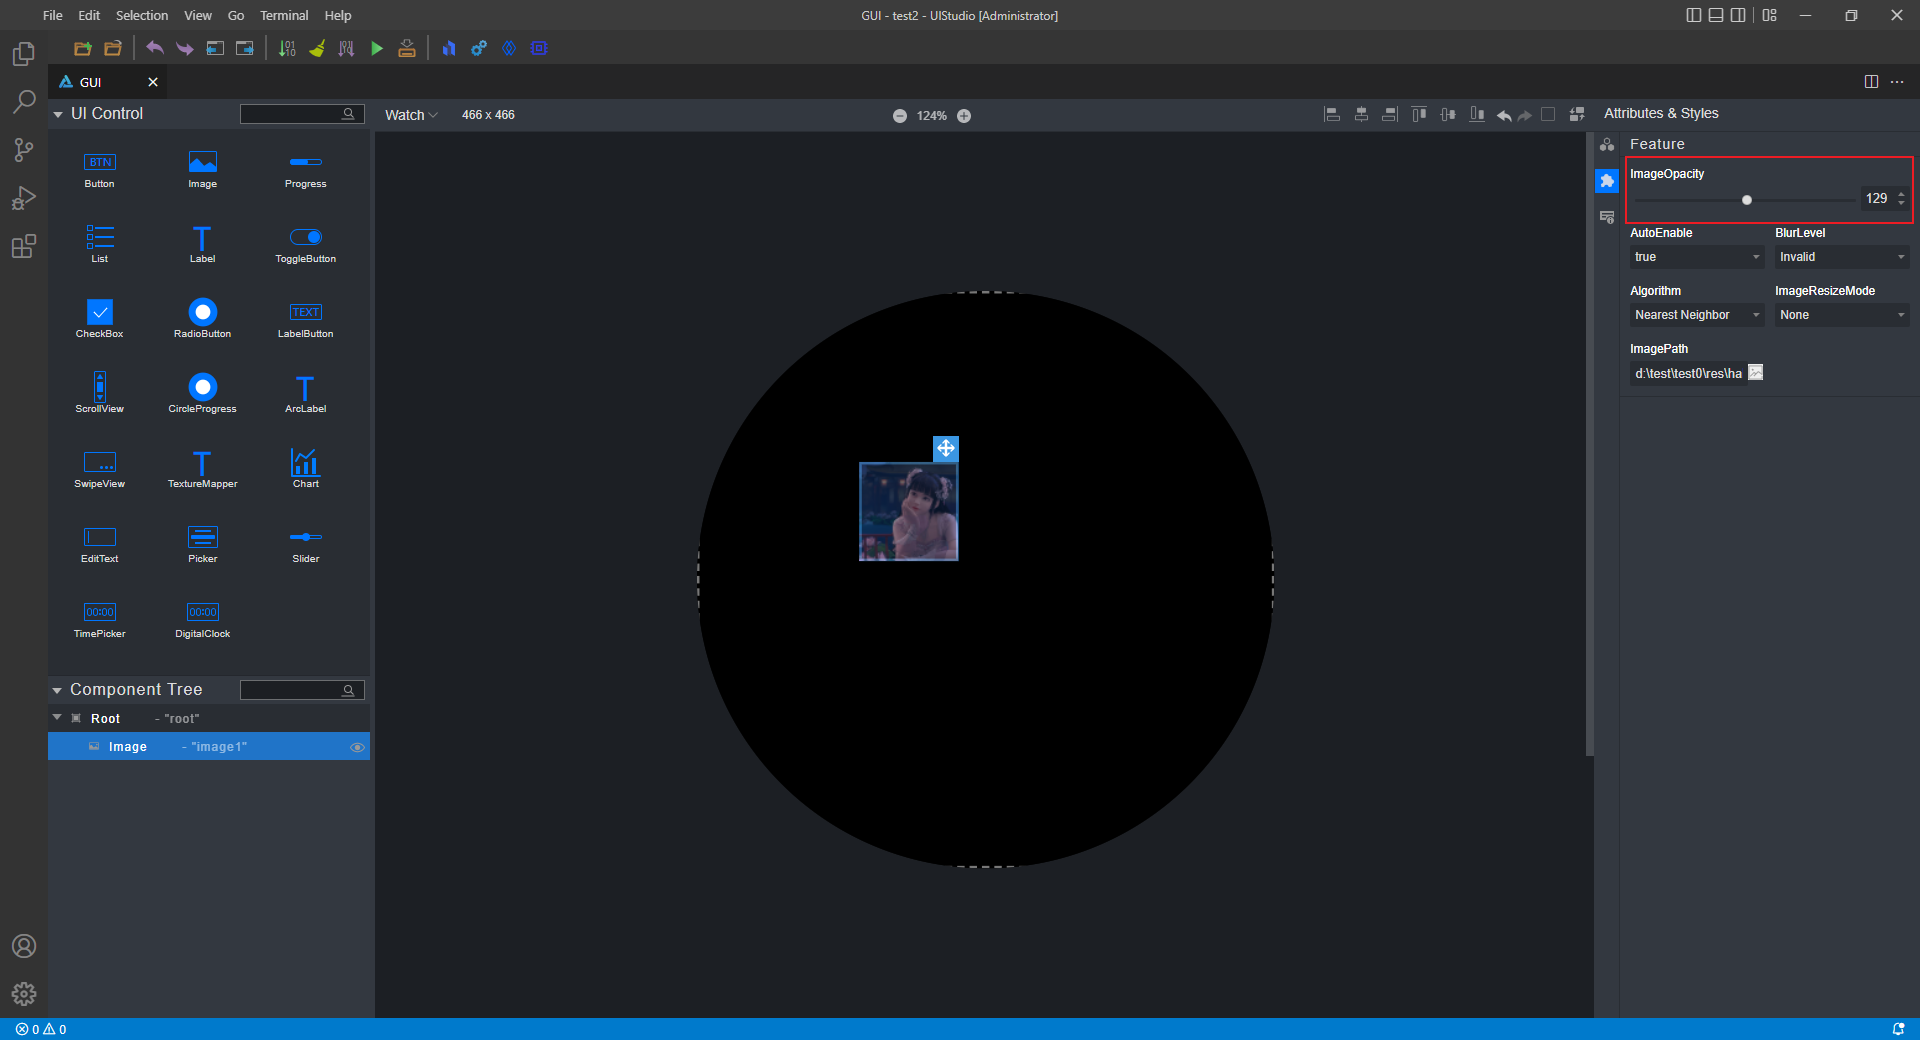Click the zoom in plus icon
1920x1040 pixels.
click(964, 116)
